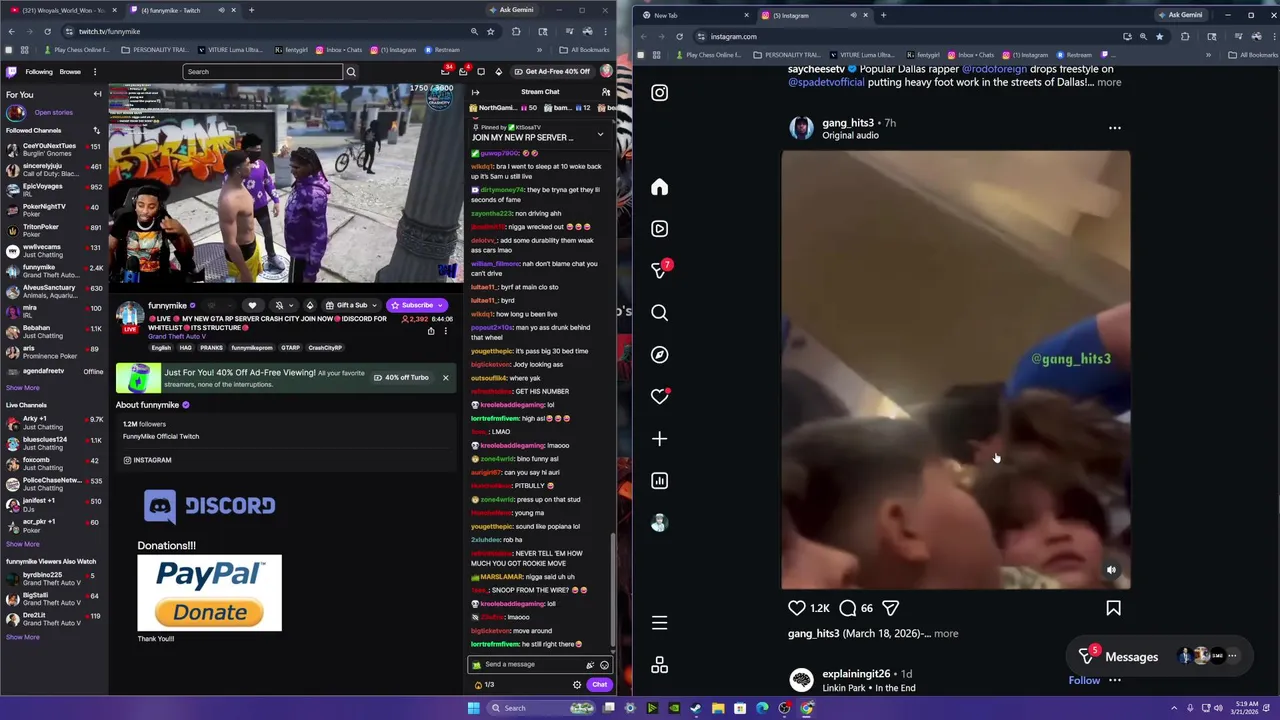This screenshot has height=720, width=1280.
Task: Click the 40% off Turbo button
Action: pos(401,378)
